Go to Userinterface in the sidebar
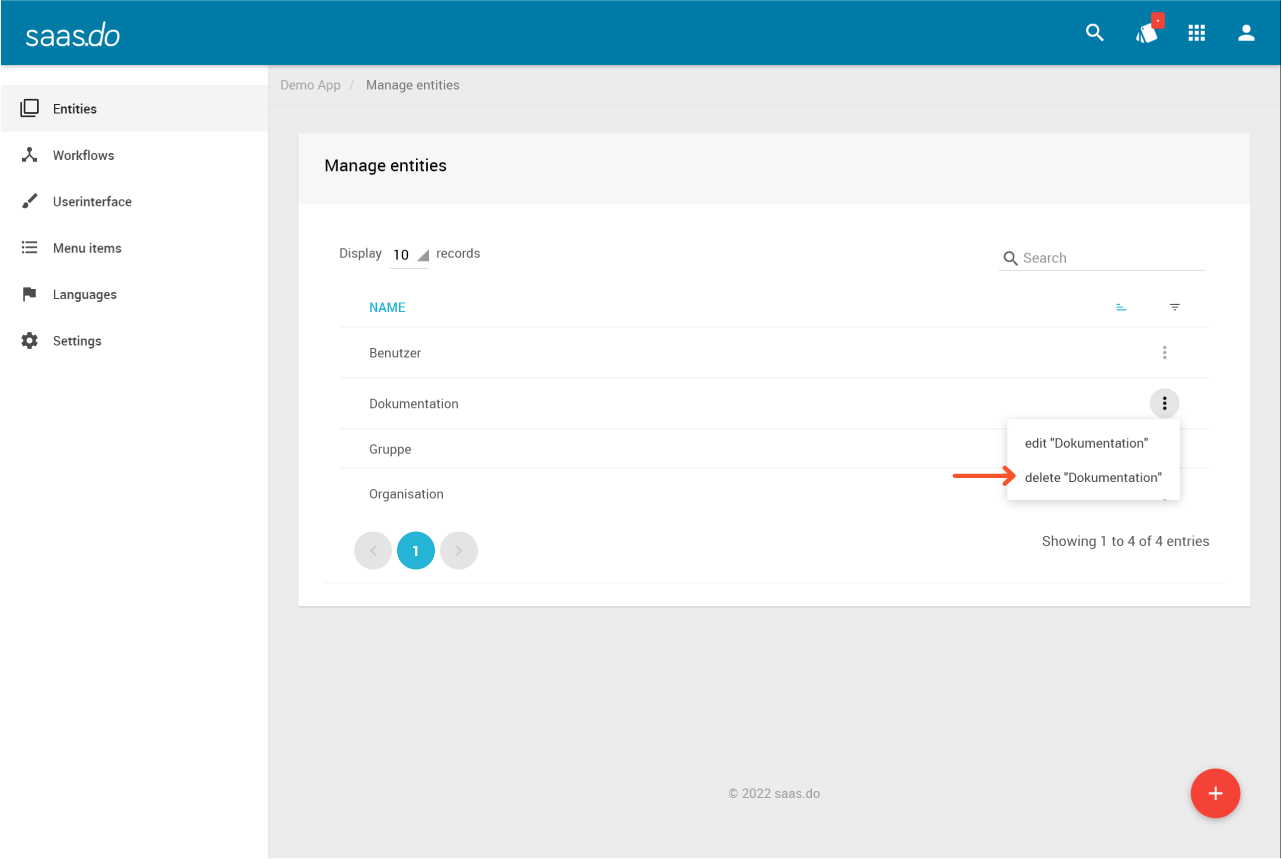The width and height of the screenshot is (1281, 859). 92,202
